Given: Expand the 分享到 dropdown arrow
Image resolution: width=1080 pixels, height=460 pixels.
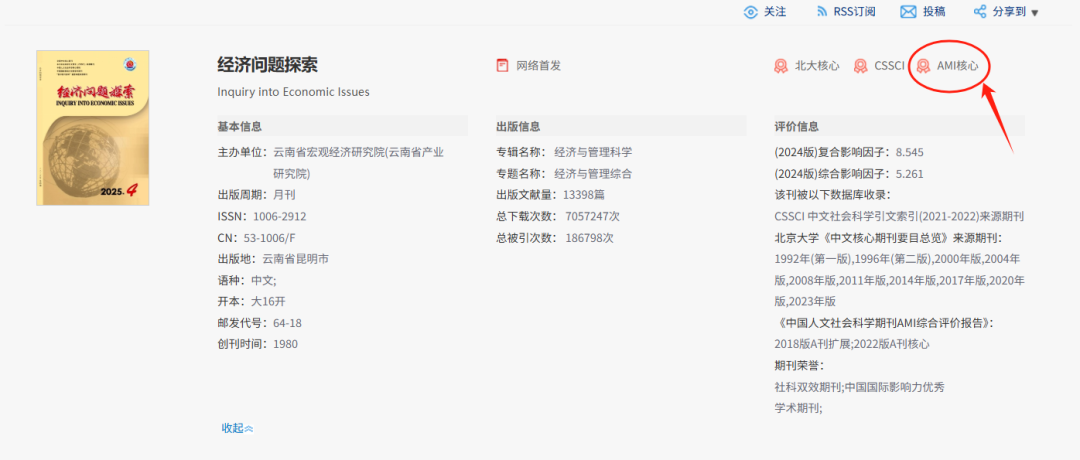Looking at the screenshot, I should (x=1035, y=13).
